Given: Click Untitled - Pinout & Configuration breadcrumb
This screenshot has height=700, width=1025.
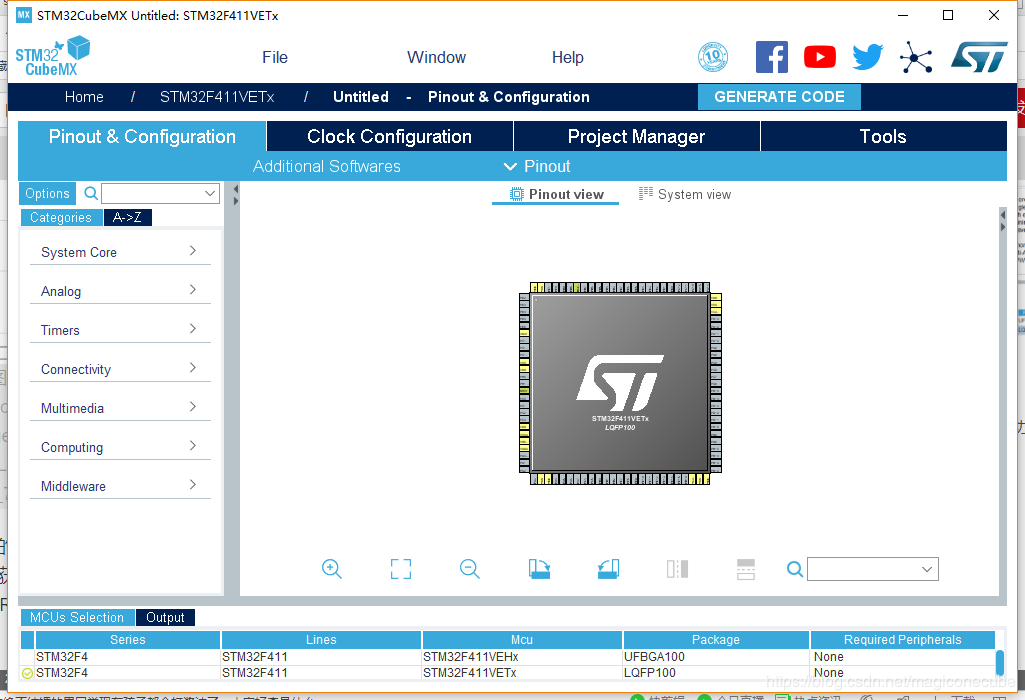Looking at the screenshot, I should point(461,97).
